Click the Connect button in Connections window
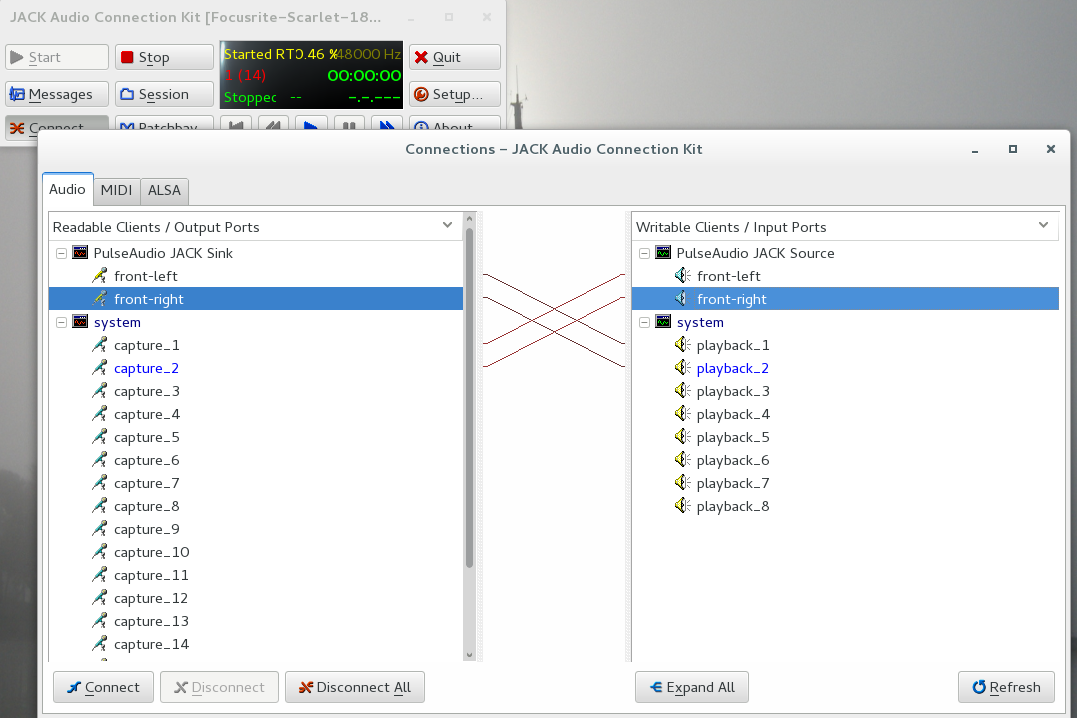Image resolution: width=1077 pixels, height=718 pixels. pyautogui.click(x=103, y=687)
